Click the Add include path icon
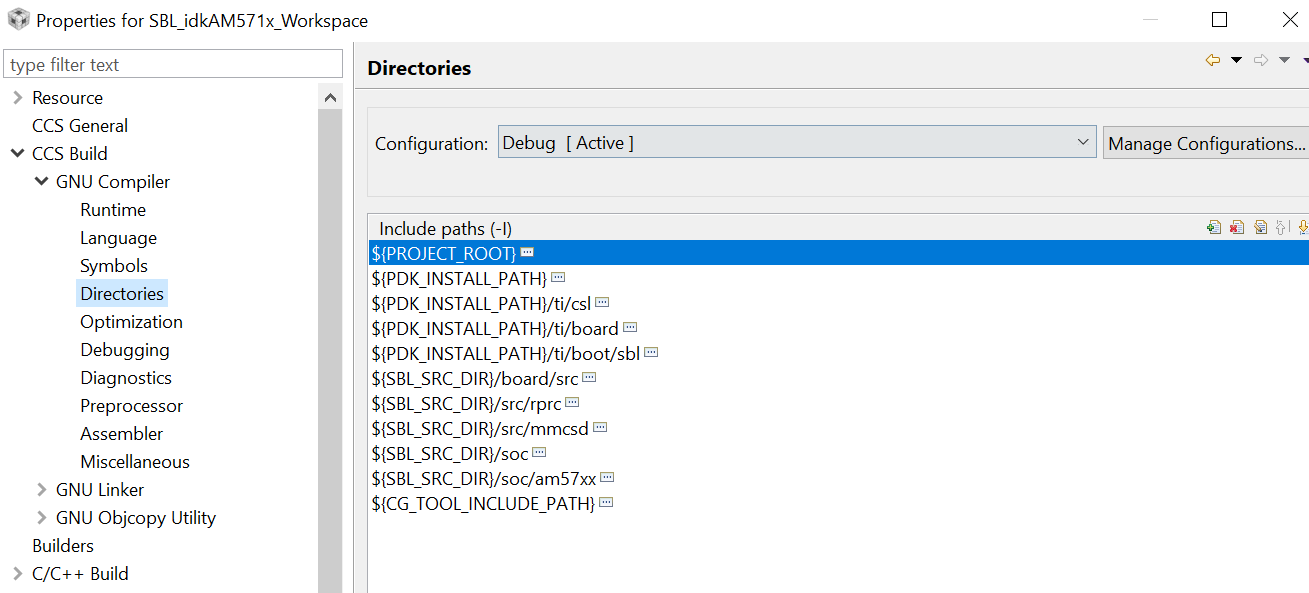This screenshot has width=1309, height=593. point(1214,228)
